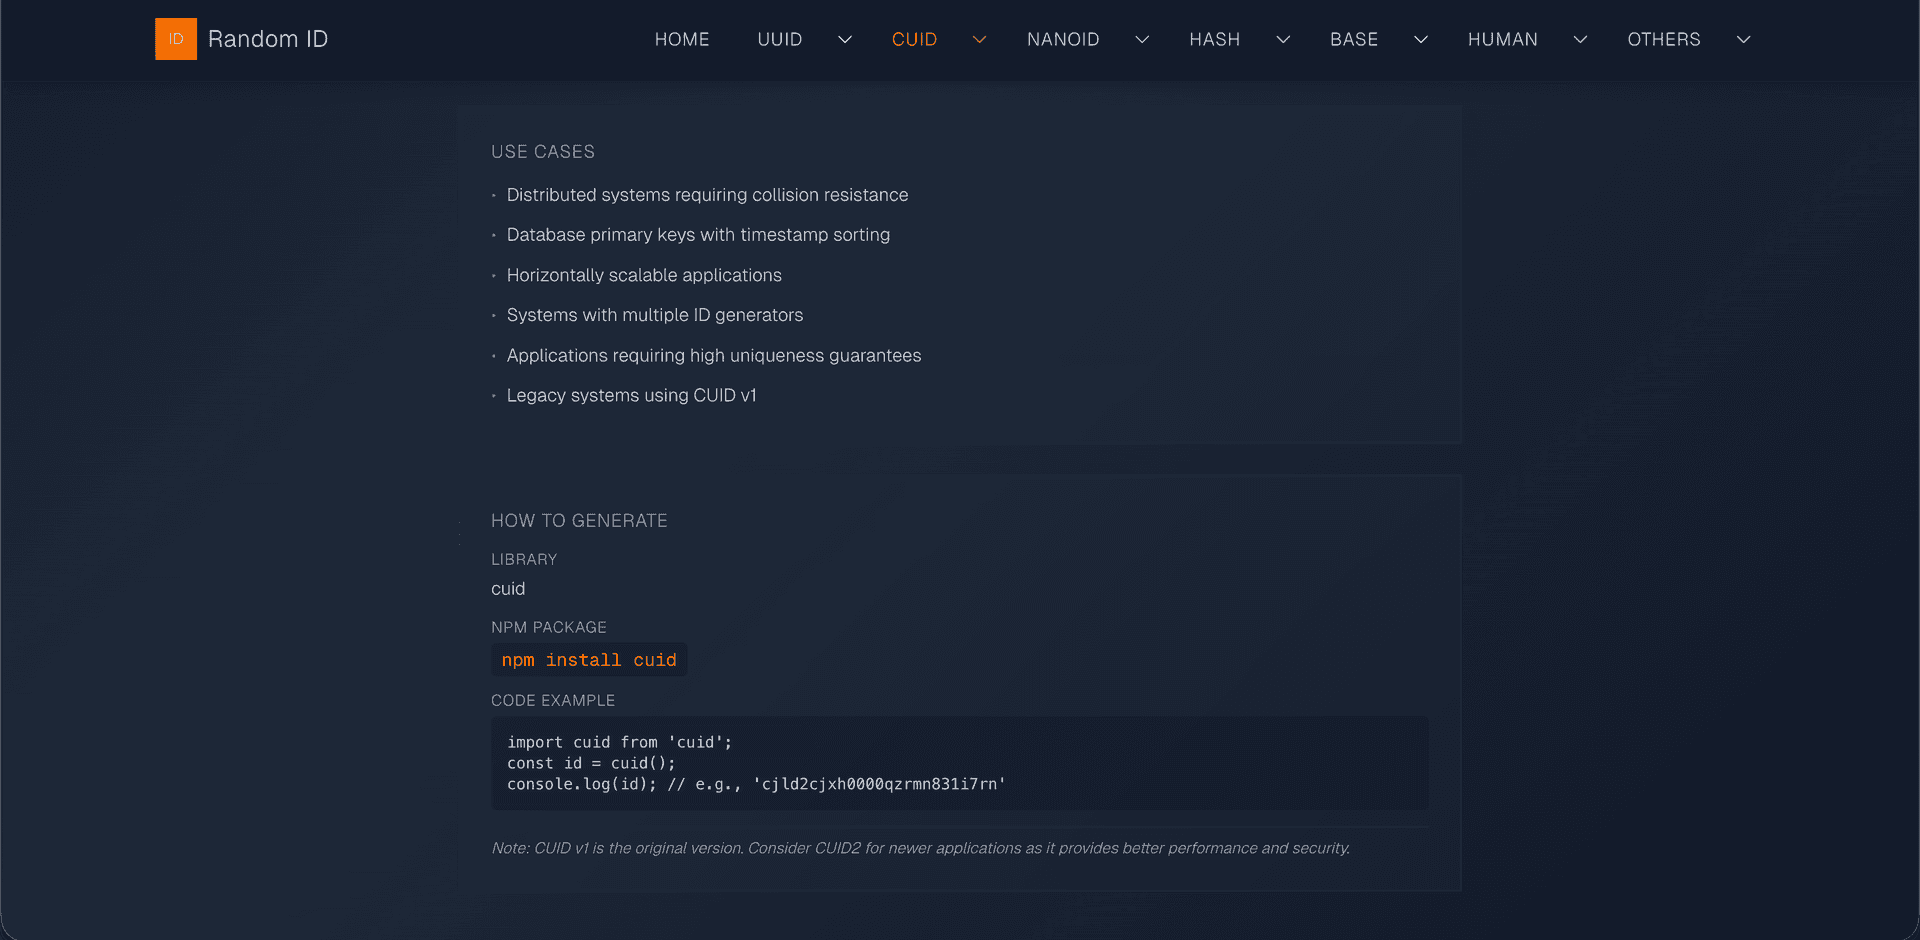Open the BASE navigation item
Image resolution: width=1920 pixels, height=940 pixels.
point(1354,39)
